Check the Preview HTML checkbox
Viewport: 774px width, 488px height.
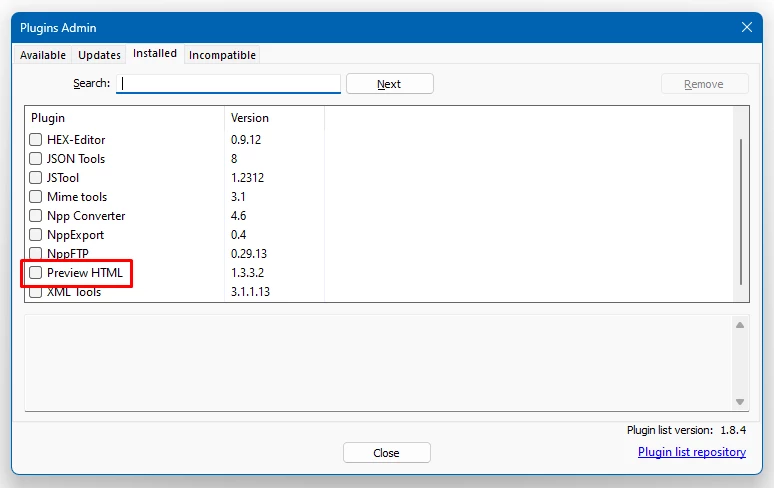point(36,272)
